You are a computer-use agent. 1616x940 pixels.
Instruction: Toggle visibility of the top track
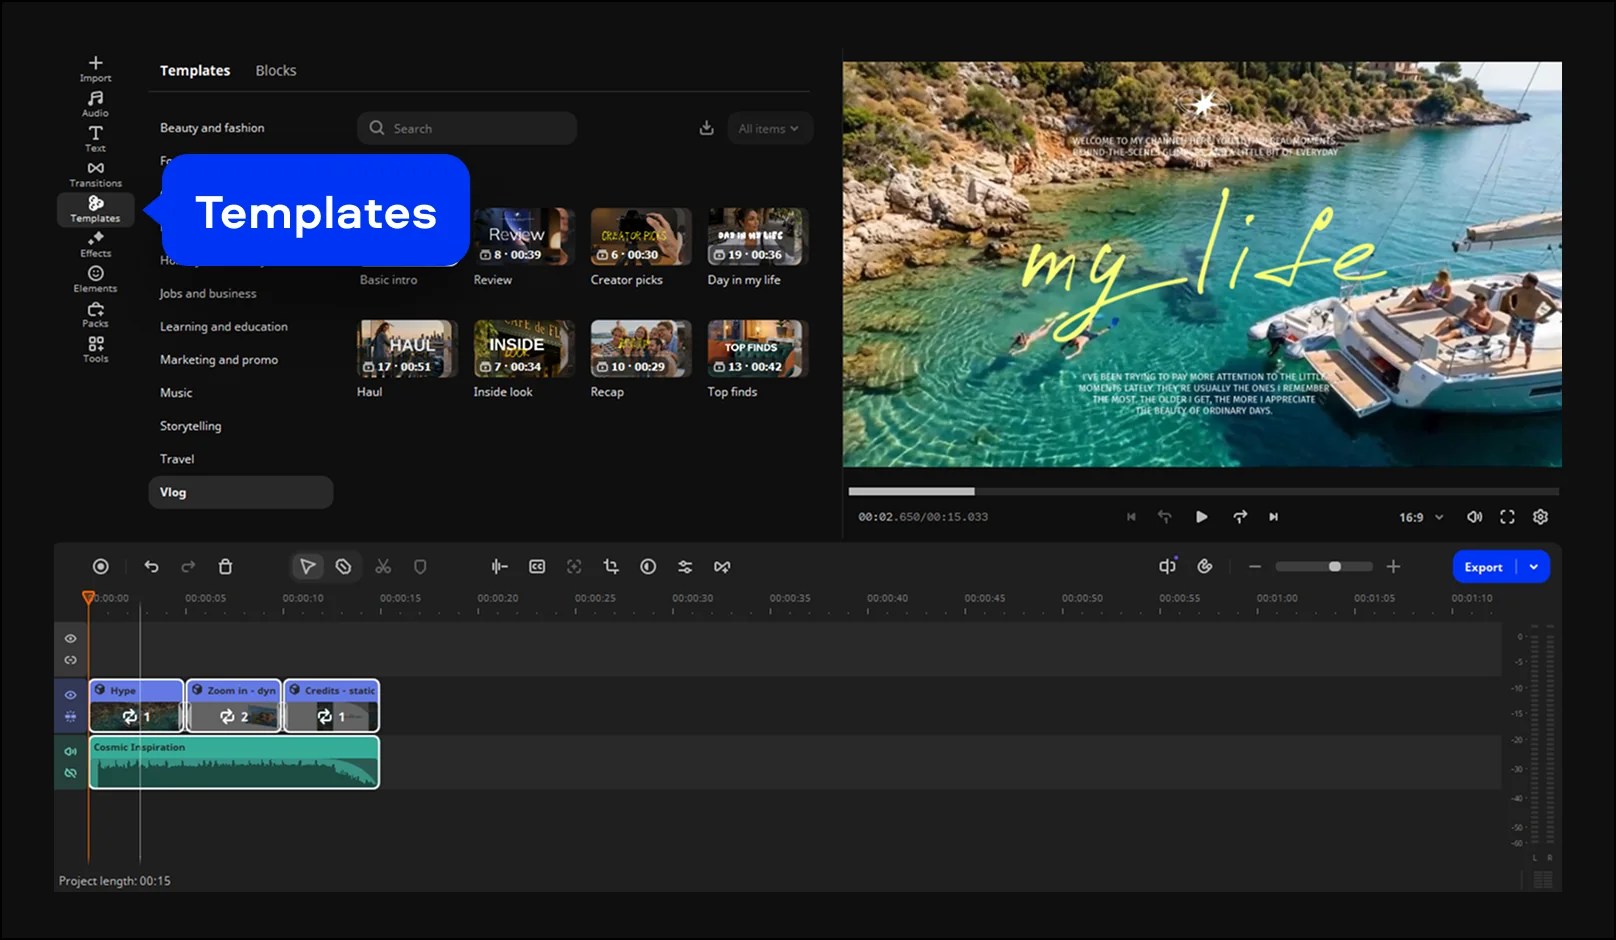pyautogui.click(x=70, y=638)
